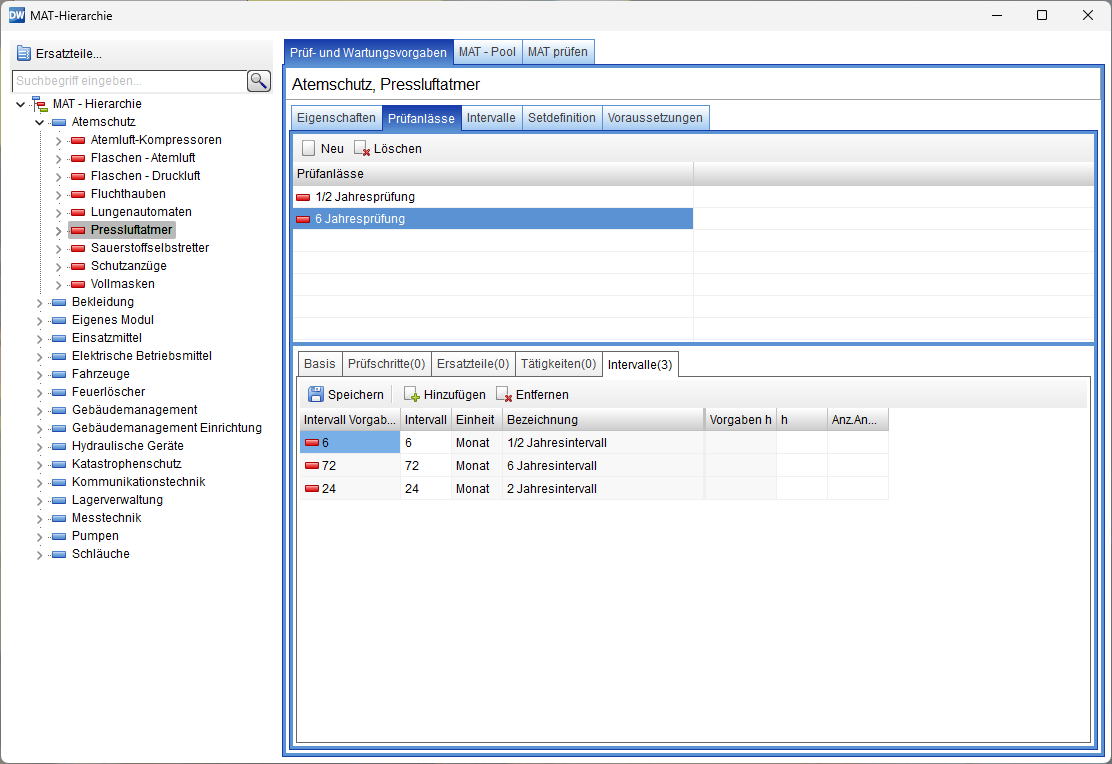Select the Vollmasken tree item
The height and width of the screenshot is (764, 1112).
(122, 284)
